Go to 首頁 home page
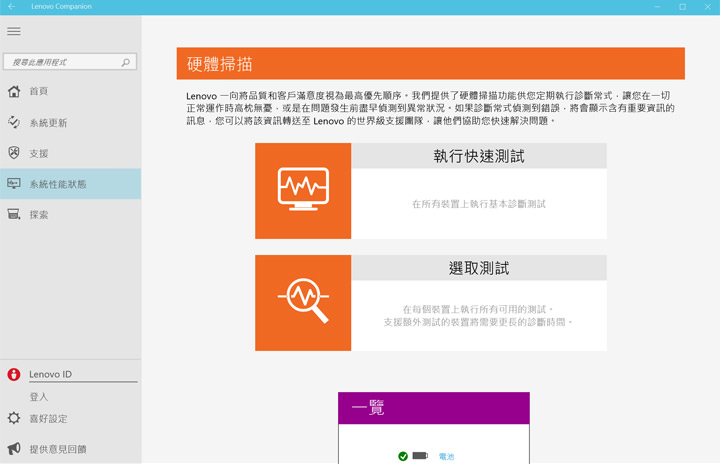This screenshot has width=720, height=464. [x=38, y=92]
